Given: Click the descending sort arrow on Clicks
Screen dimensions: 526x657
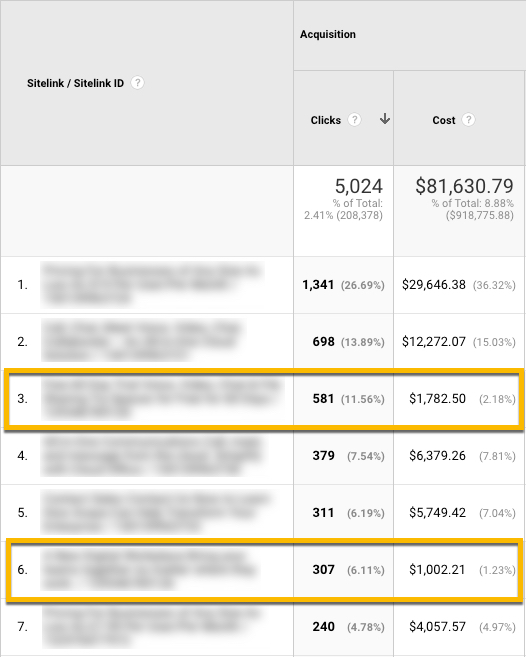Looking at the screenshot, I should (385, 119).
